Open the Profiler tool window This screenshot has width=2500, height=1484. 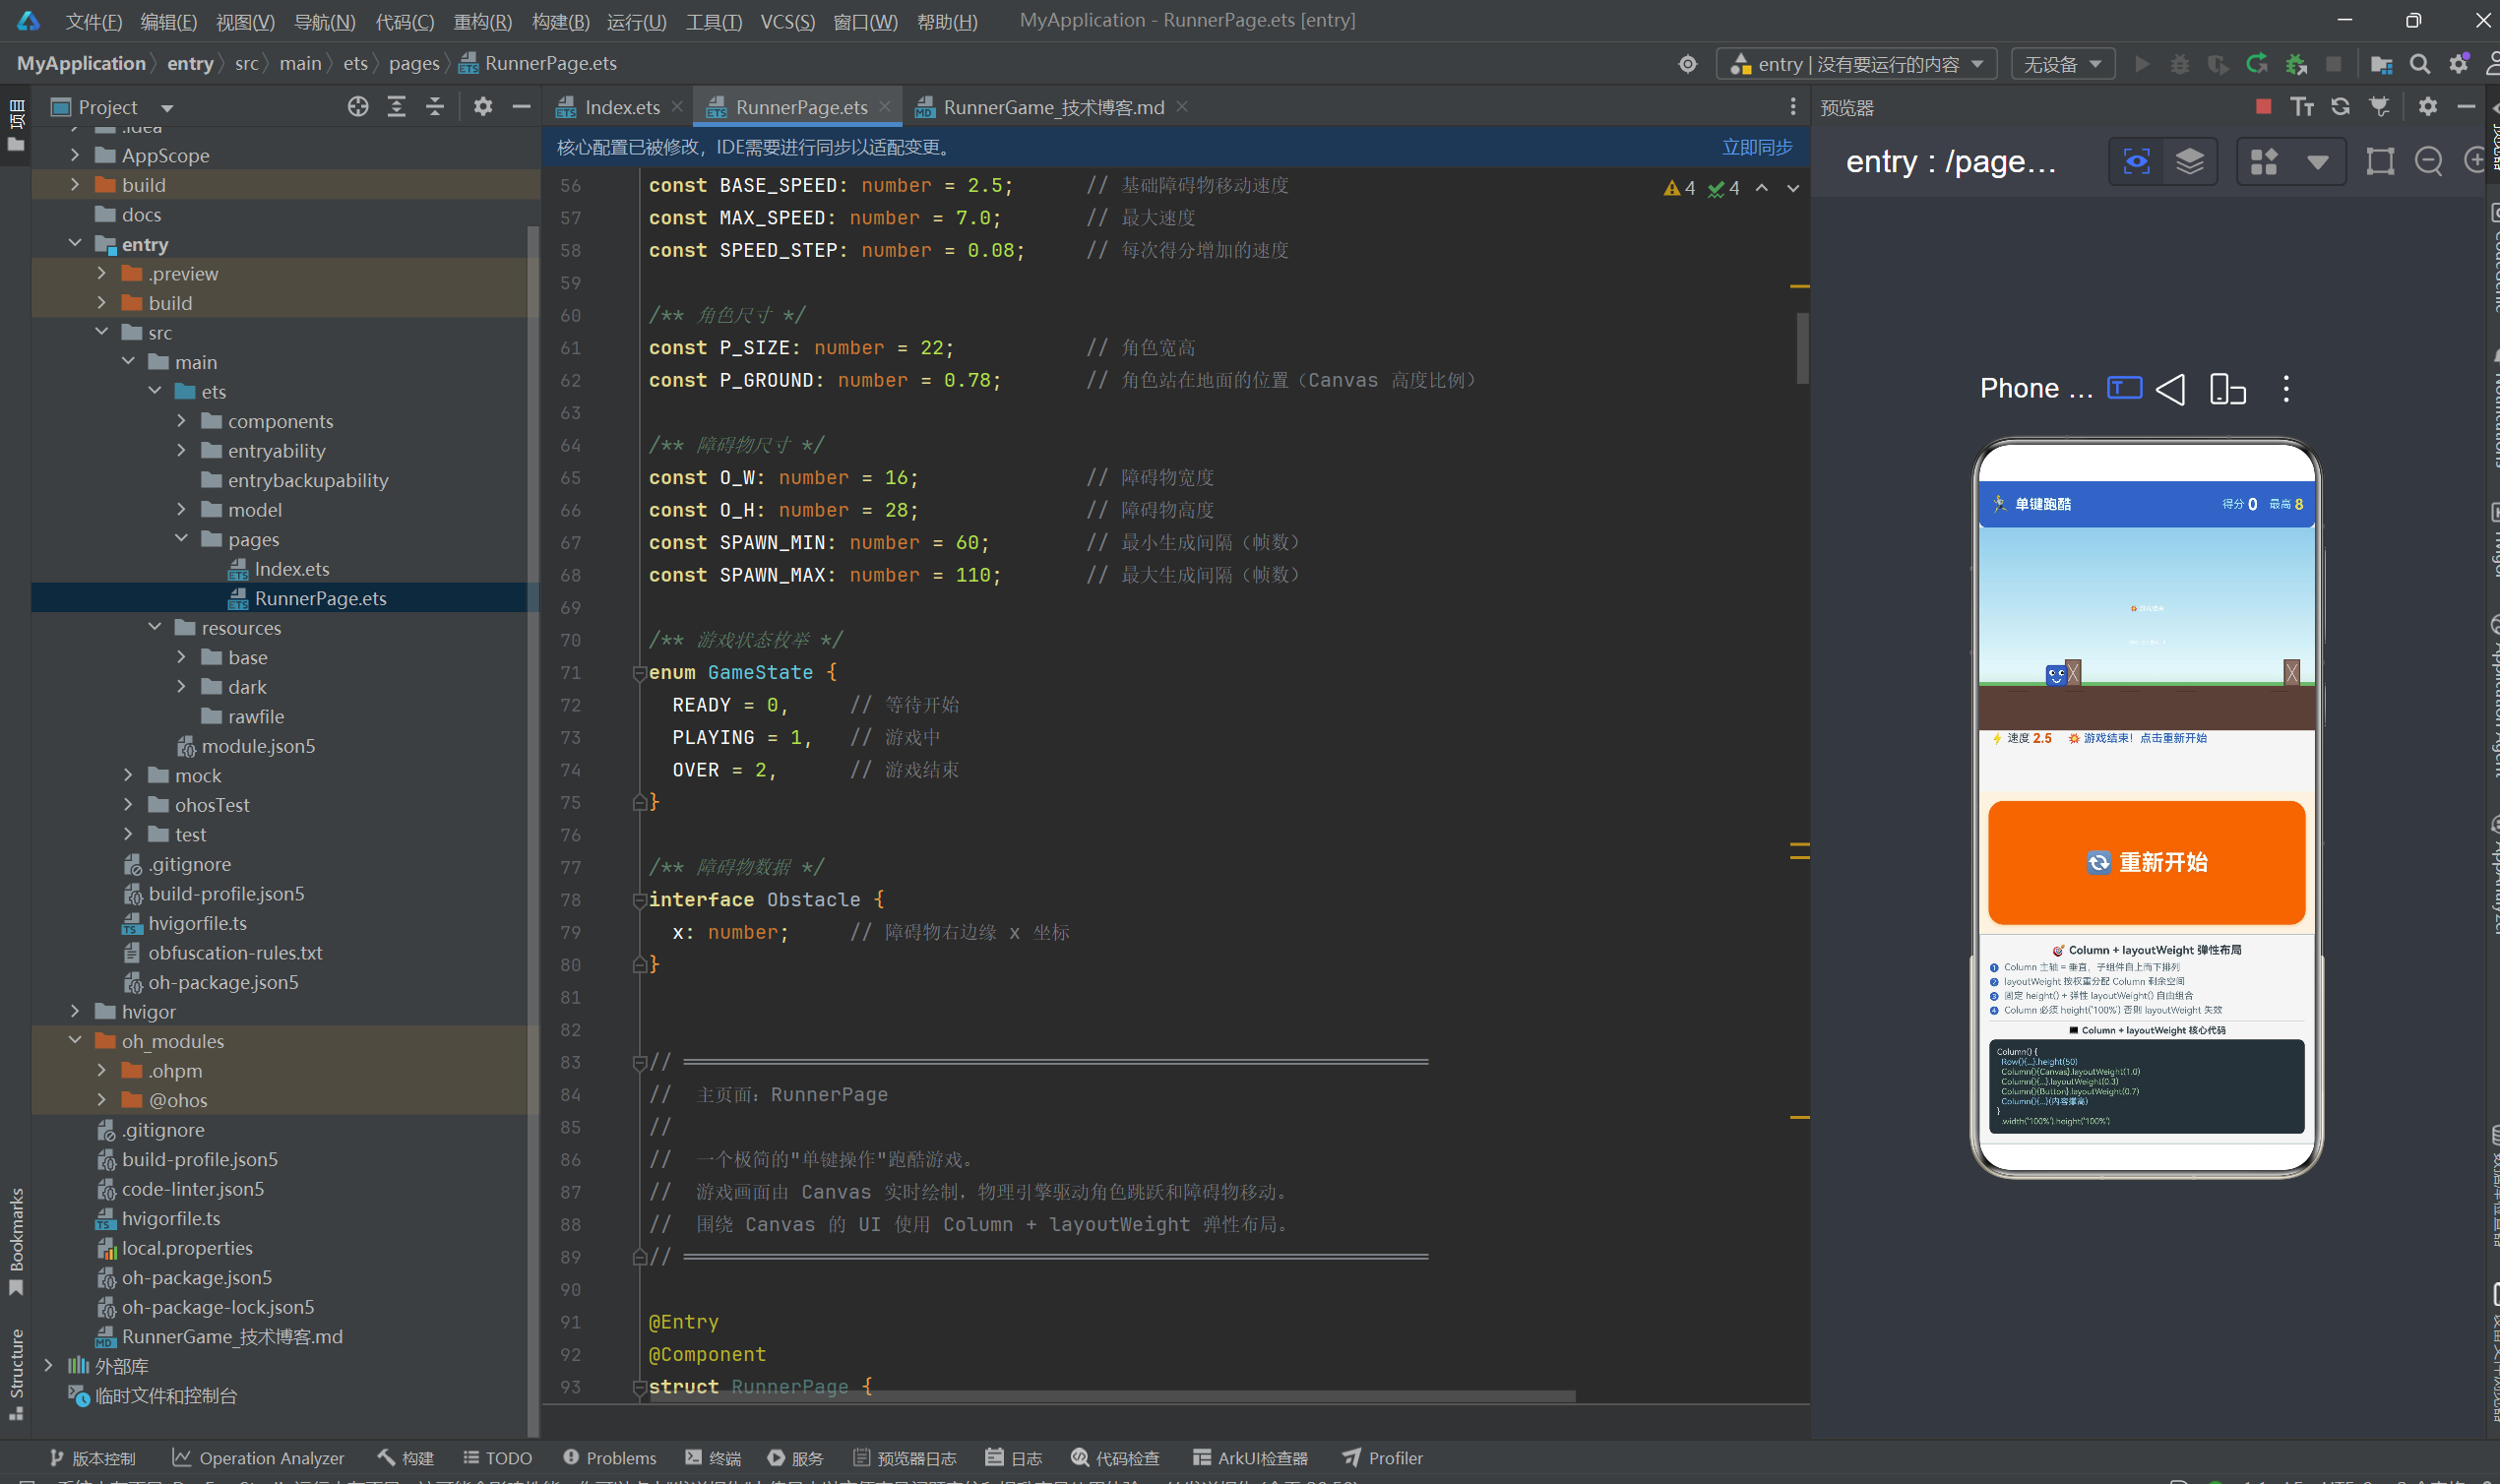pos(1382,1457)
